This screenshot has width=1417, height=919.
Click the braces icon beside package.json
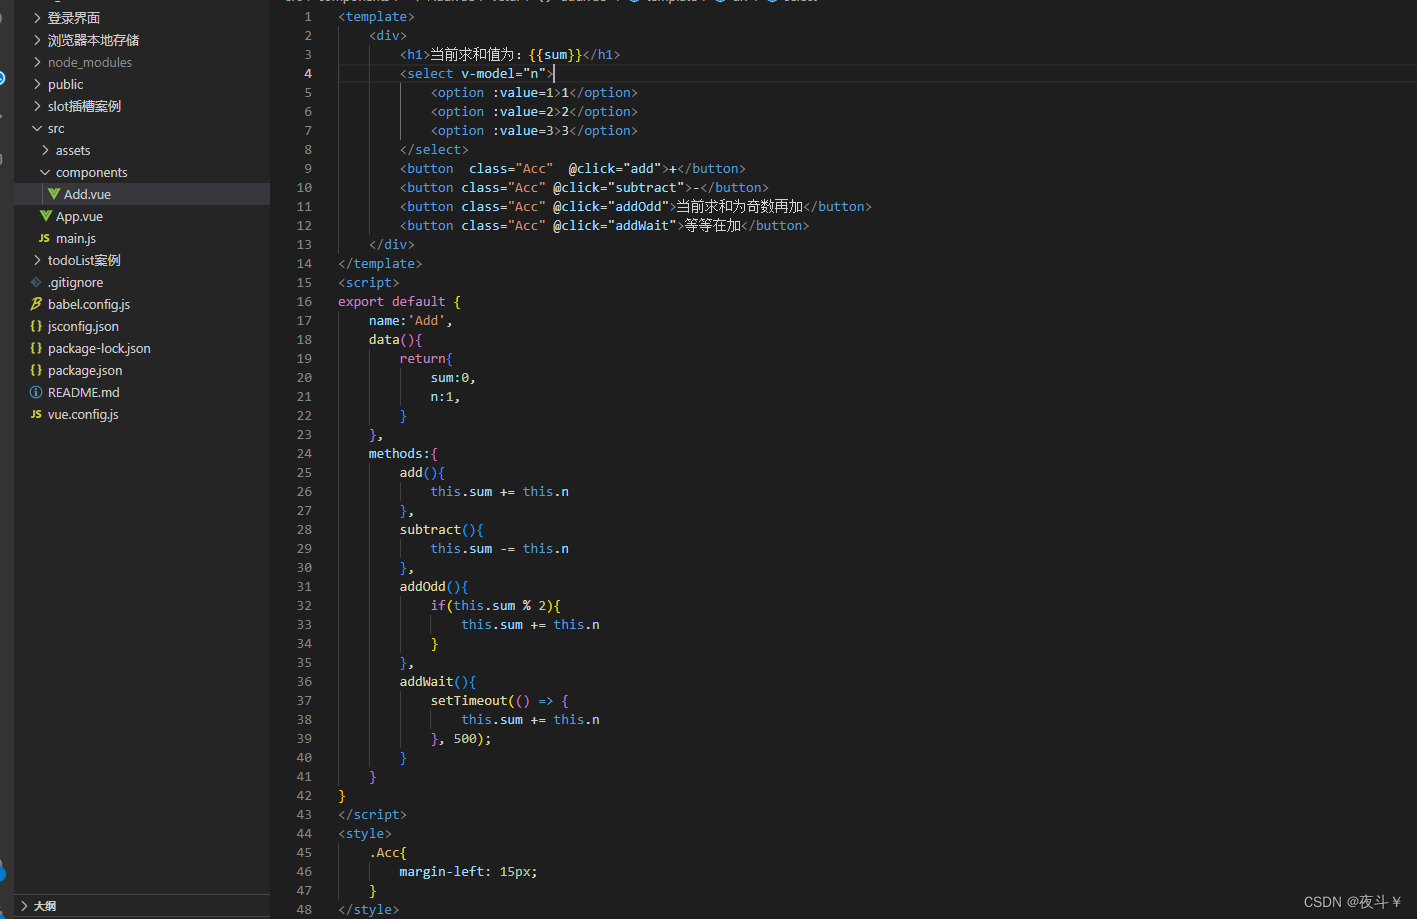pyautogui.click(x=36, y=370)
